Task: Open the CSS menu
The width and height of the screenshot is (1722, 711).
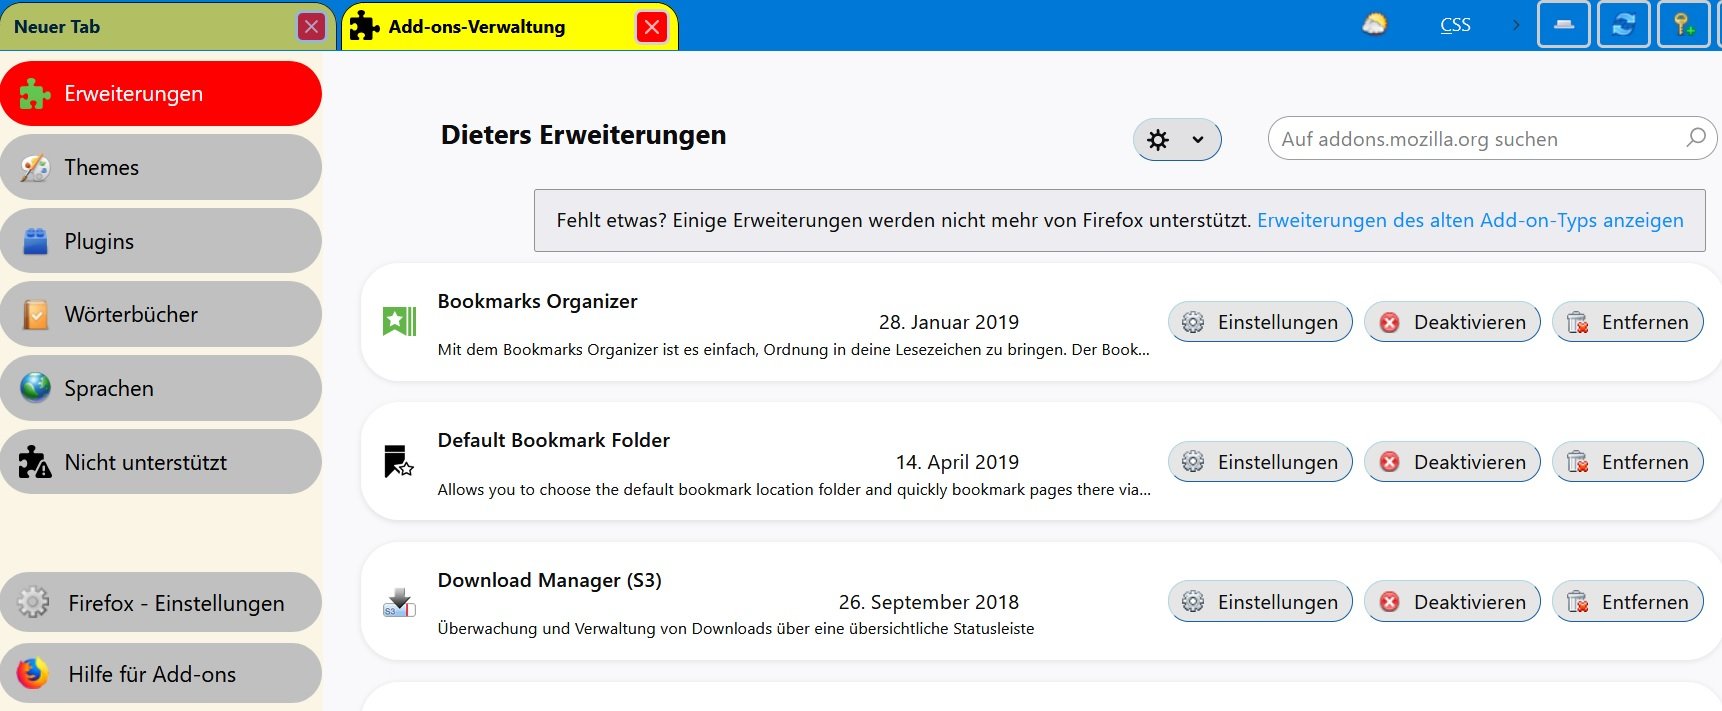Action: point(1455,25)
